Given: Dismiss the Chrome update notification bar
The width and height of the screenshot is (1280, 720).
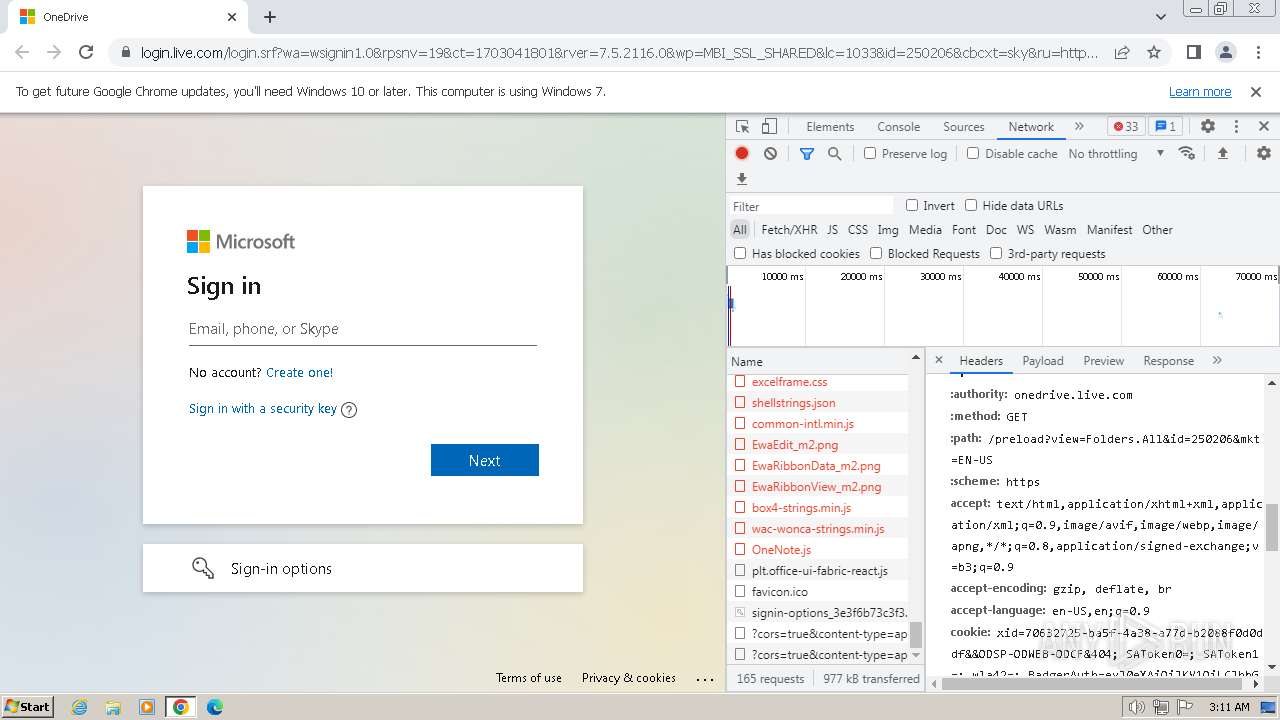Looking at the screenshot, I should pyautogui.click(x=1256, y=91).
